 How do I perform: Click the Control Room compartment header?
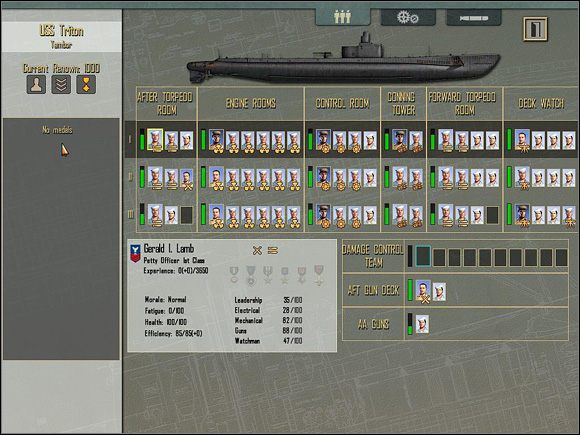342,103
